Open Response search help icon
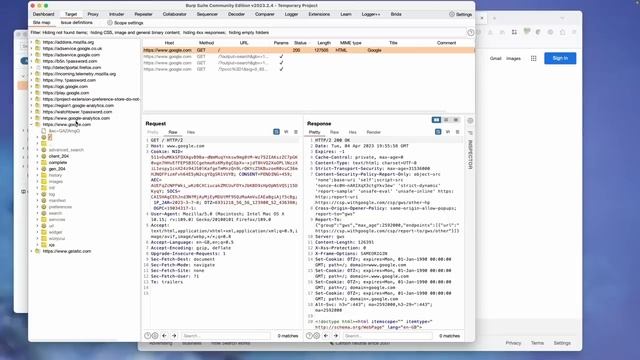Viewport: 640px width, 360px height. (309, 336)
